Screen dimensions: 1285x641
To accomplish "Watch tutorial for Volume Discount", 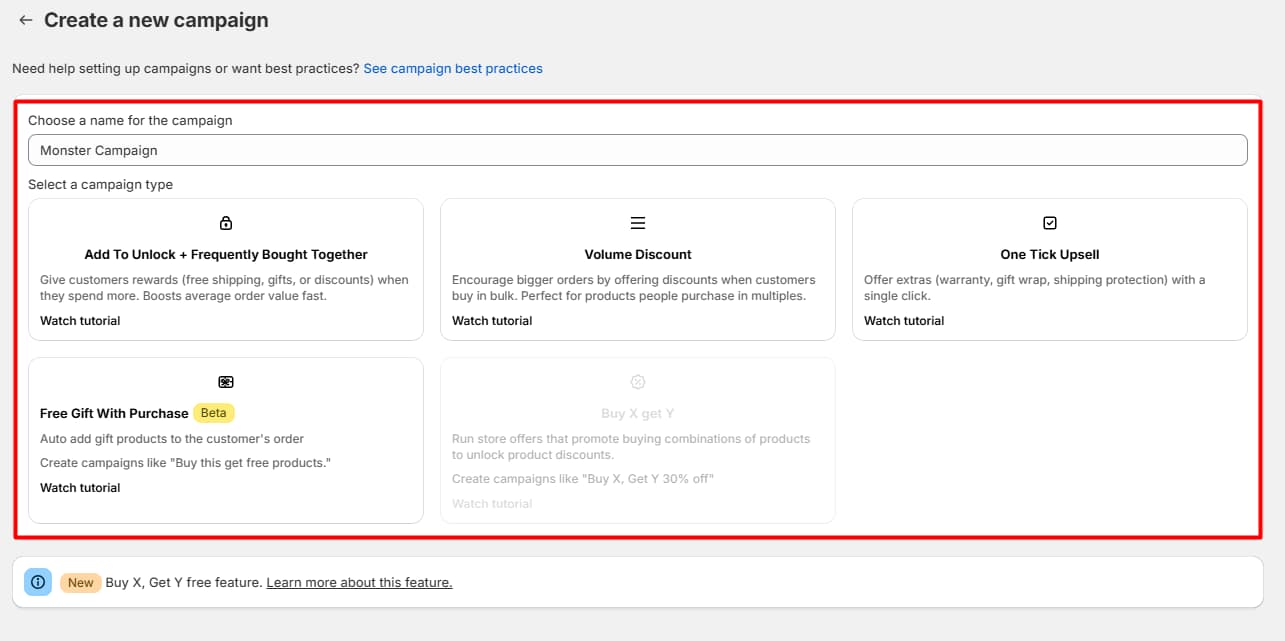I will [492, 321].
